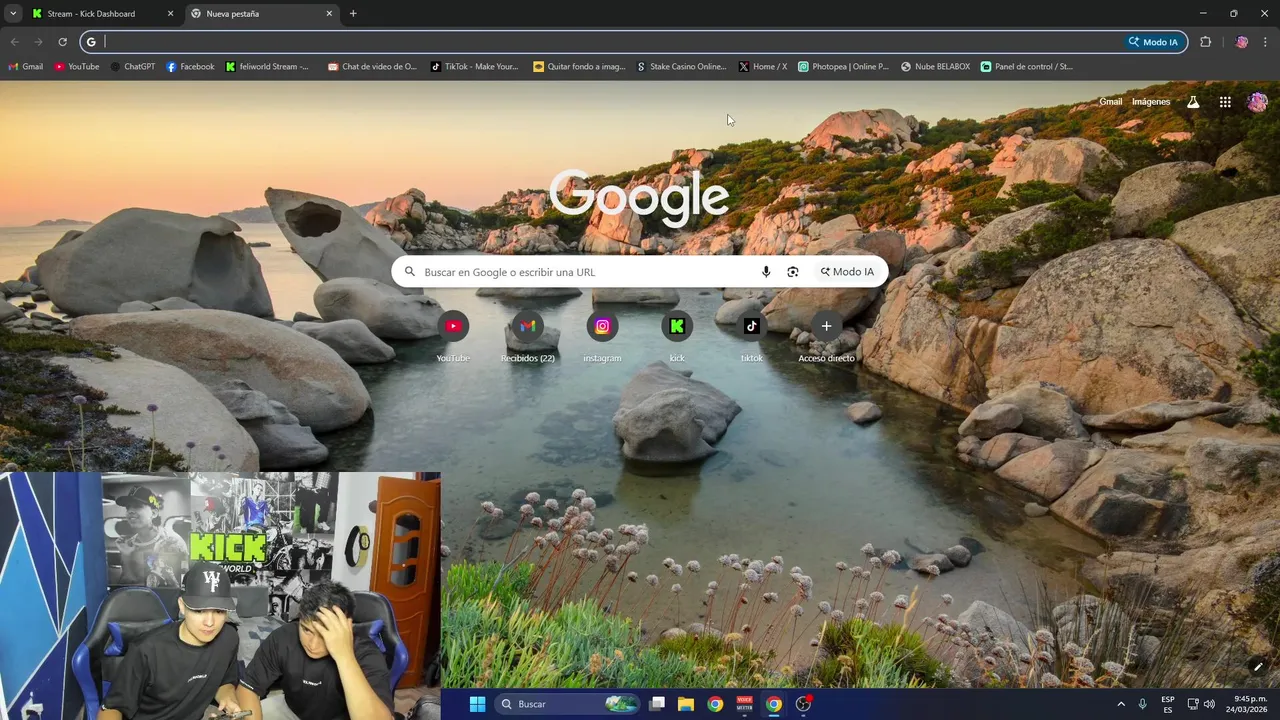Open the Gmail bookmark in bookmarks bar
This screenshot has width=1280, height=720.
pyautogui.click(x=25, y=67)
